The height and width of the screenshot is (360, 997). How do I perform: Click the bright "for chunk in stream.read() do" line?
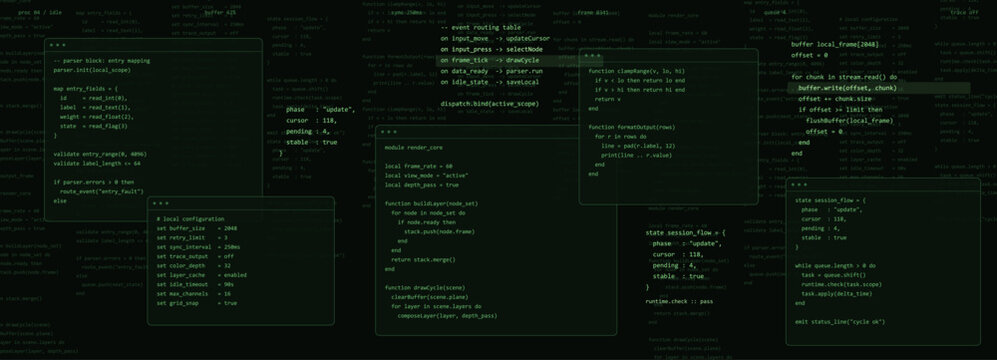pos(844,77)
